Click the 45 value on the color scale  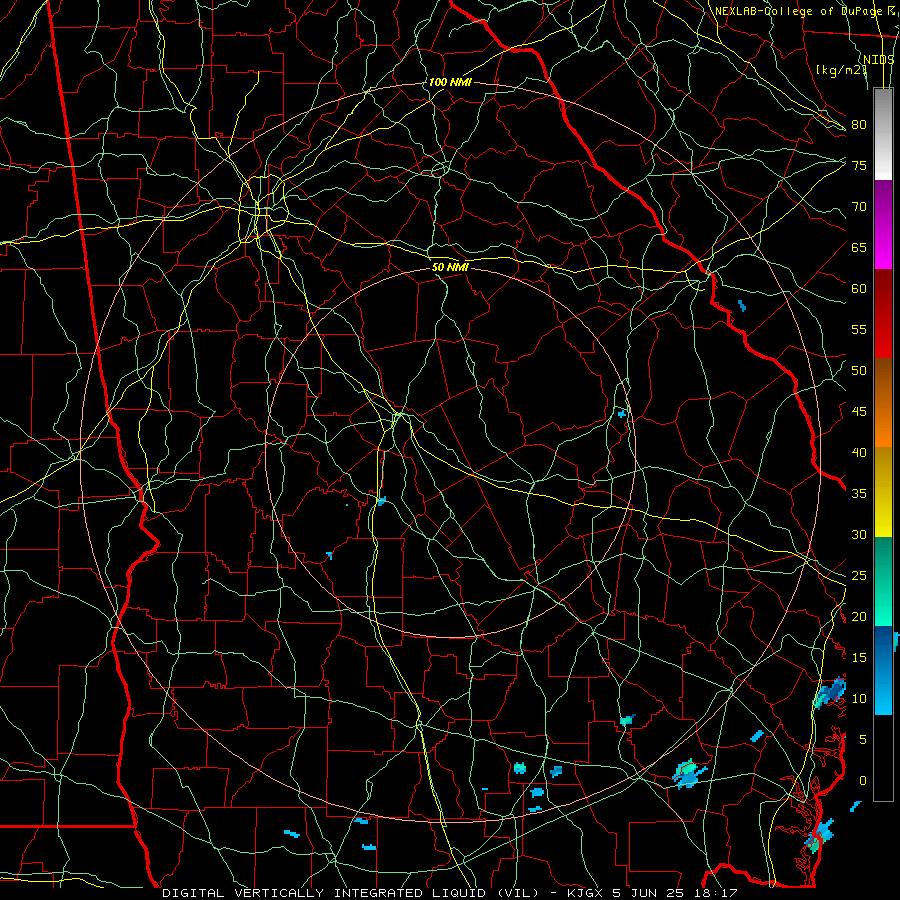[x=859, y=412]
